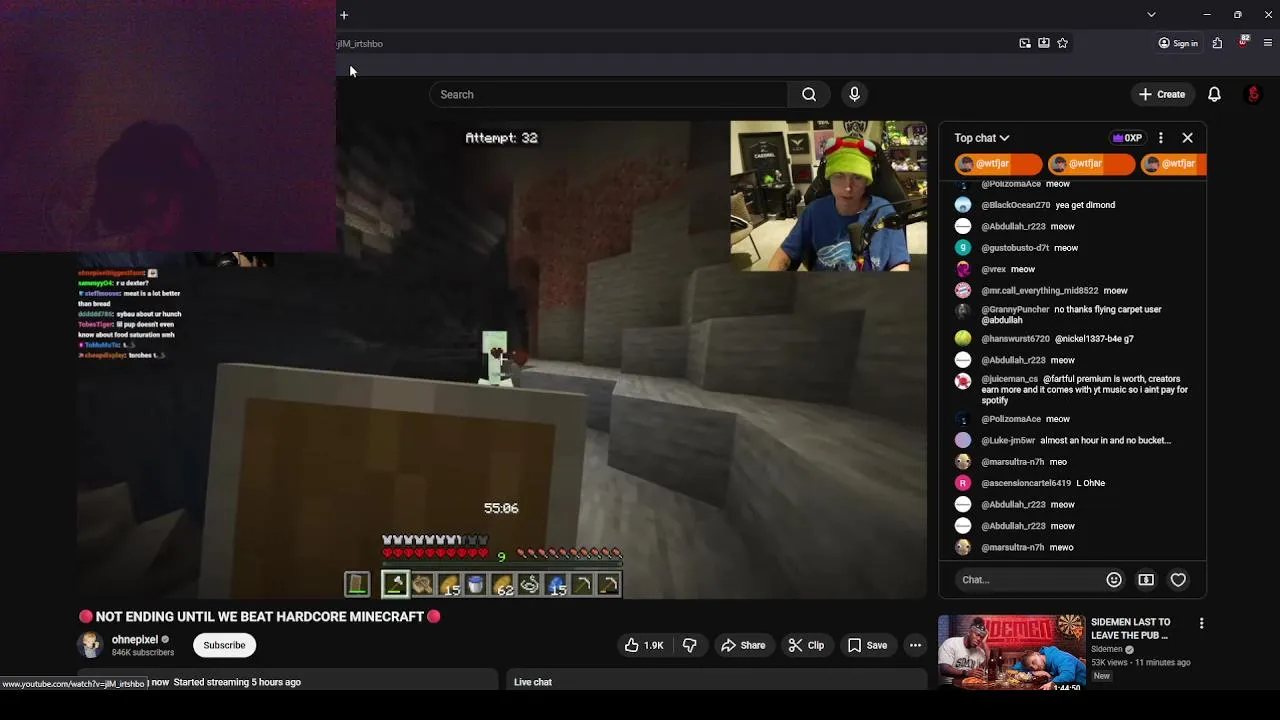Click avatar of @gustobusto-d7t in chat
1280x720 pixels.
[x=963, y=248]
